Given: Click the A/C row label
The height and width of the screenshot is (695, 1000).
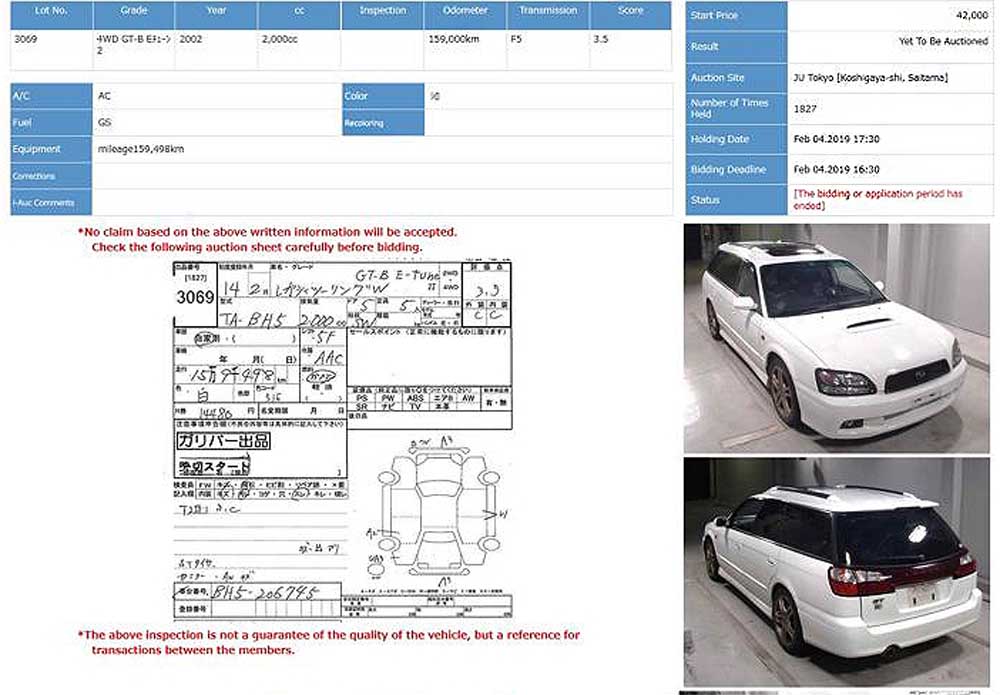Looking at the screenshot, I should tap(51, 96).
